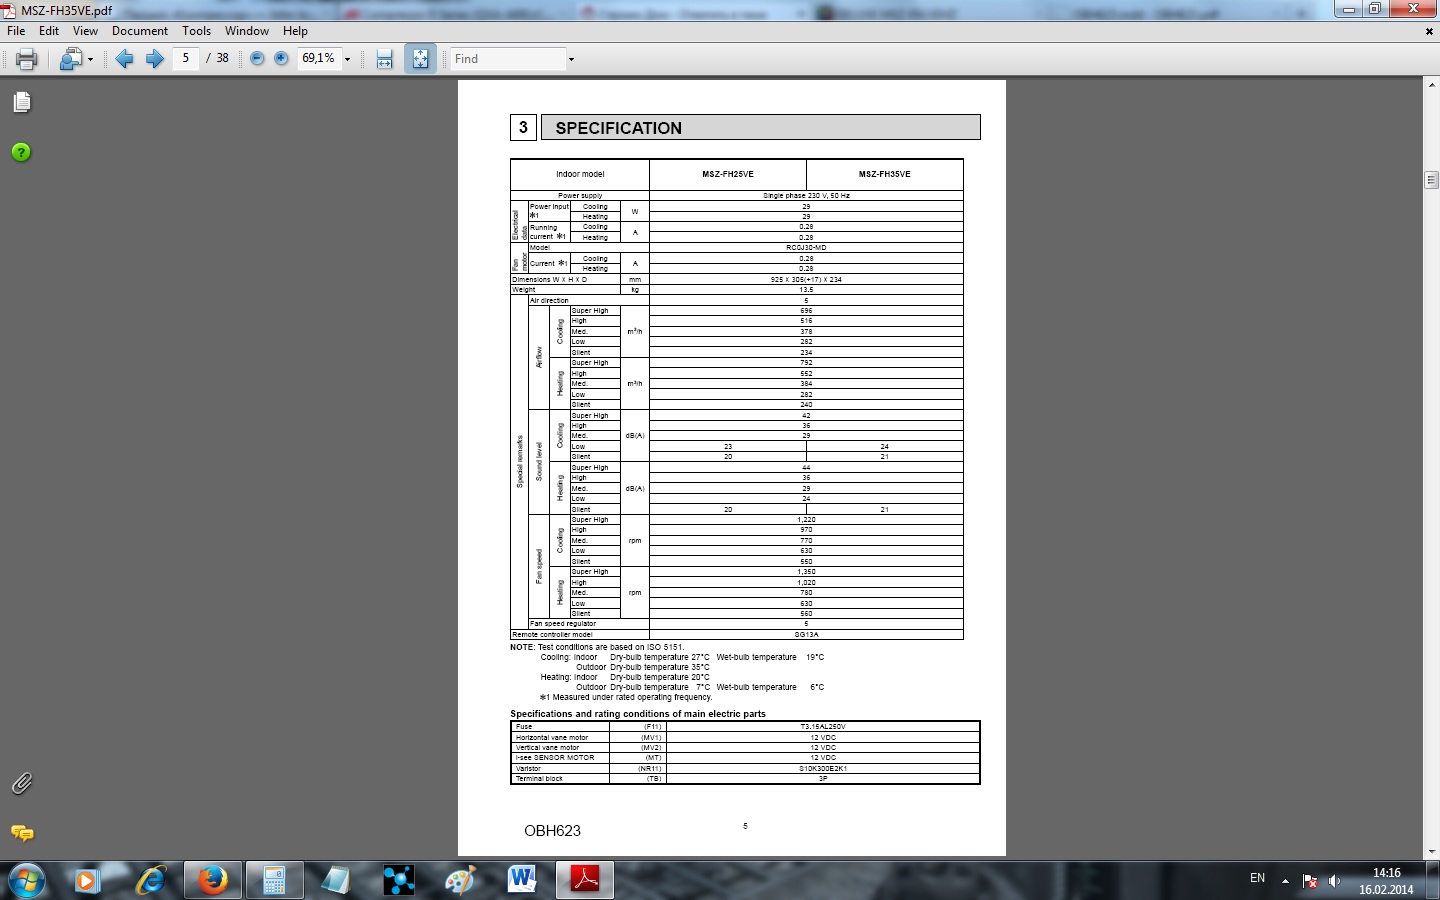Open the File menu
The image size is (1440, 900).
tap(16, 31)
